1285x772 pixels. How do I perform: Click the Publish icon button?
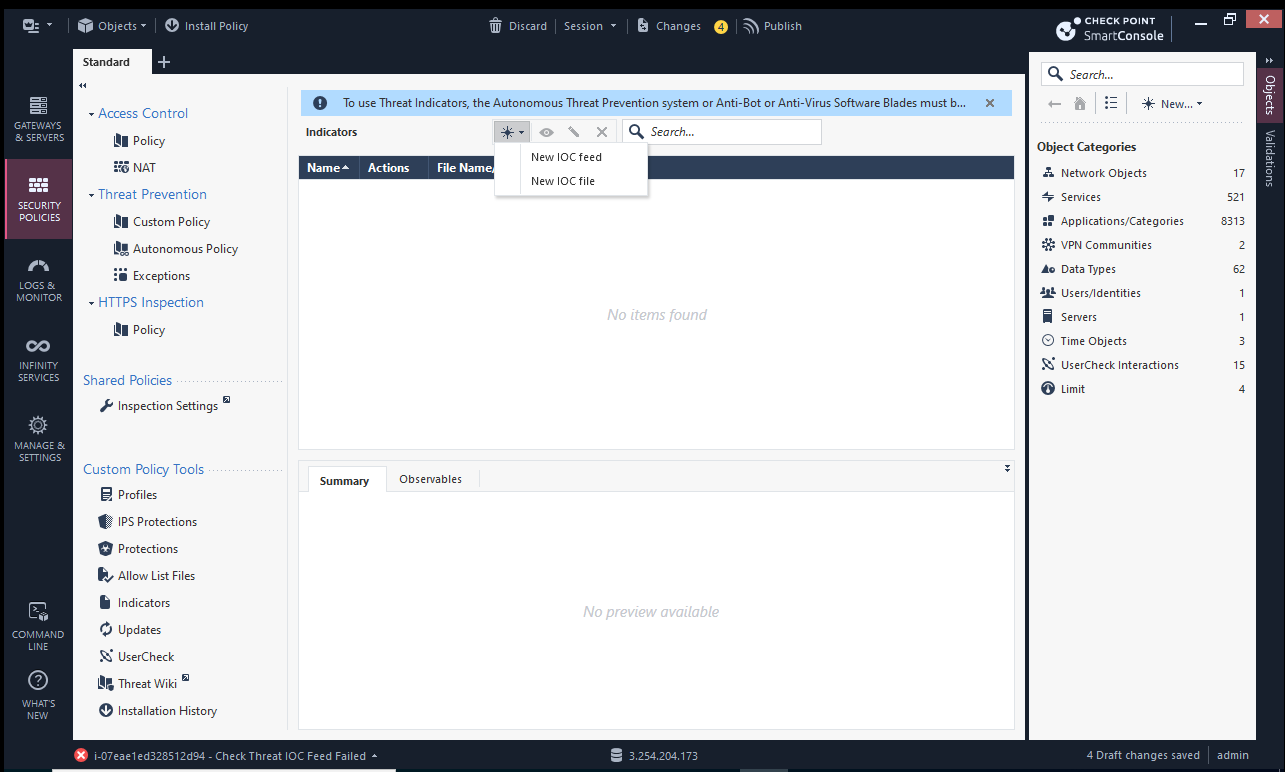click(x=751, y=26)
